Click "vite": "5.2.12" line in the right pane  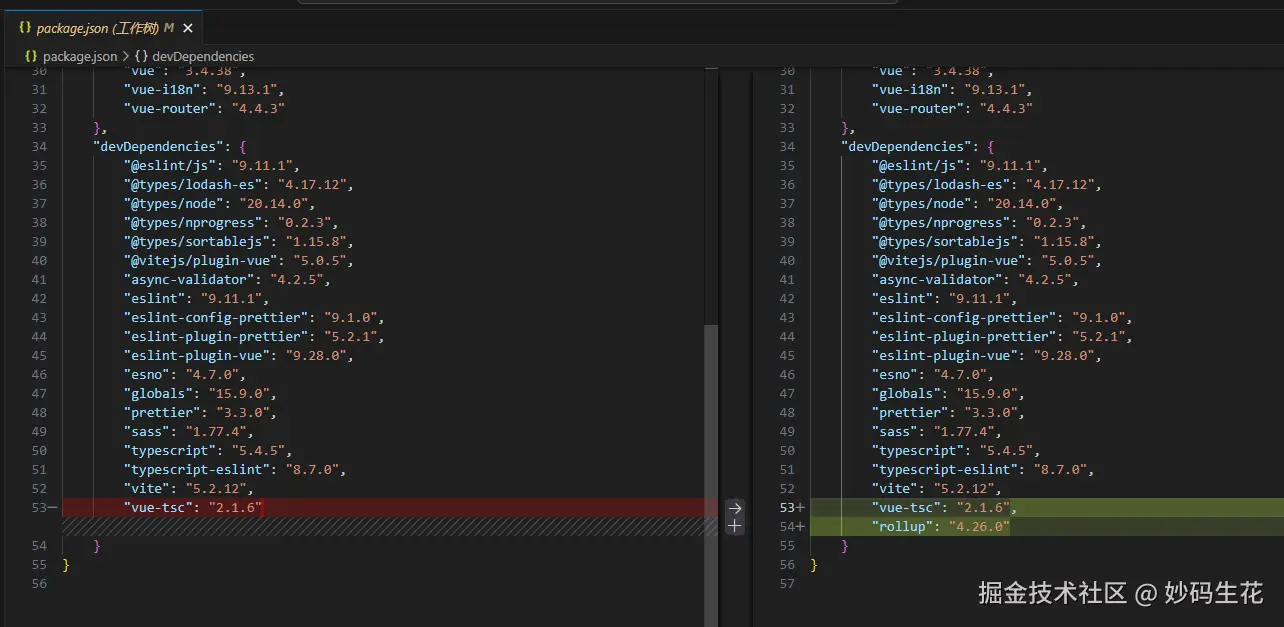pos(937,488)
